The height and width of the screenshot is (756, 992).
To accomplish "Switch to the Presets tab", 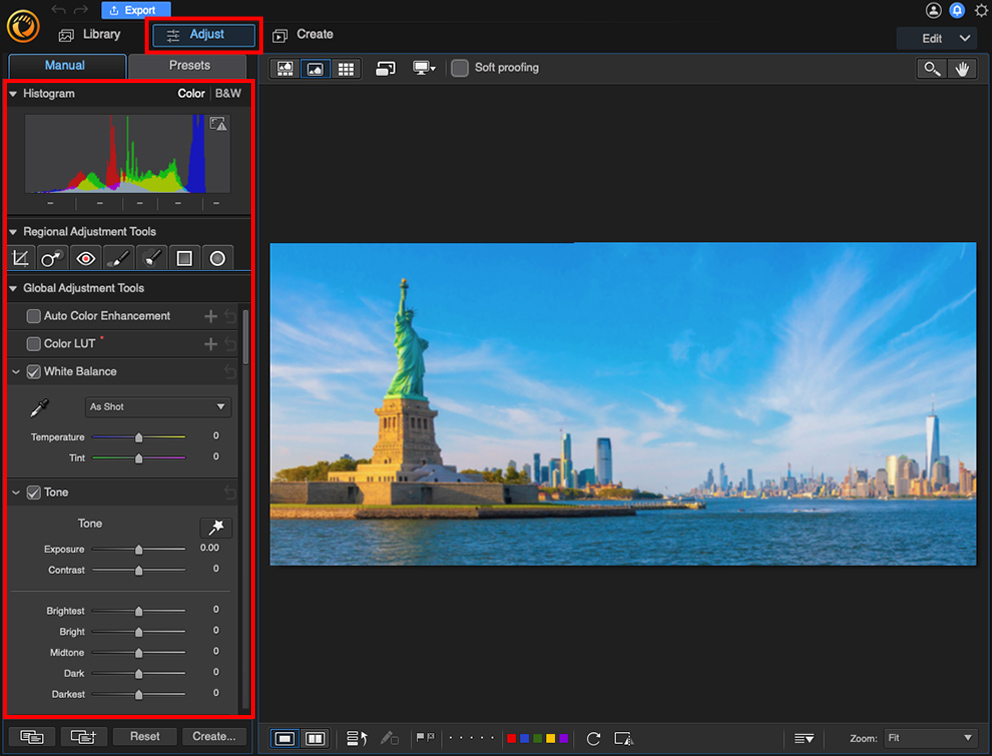I will 189,66.
